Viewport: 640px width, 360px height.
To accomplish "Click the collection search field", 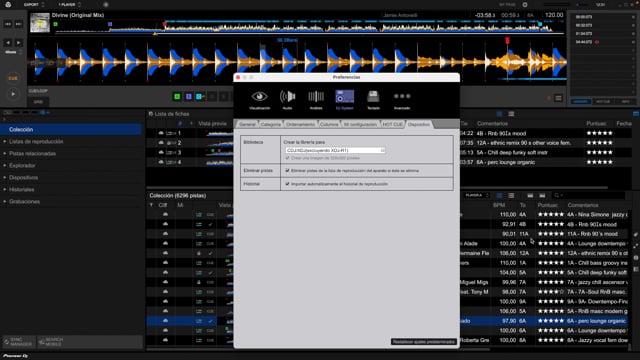I will (x=588, y=196).
